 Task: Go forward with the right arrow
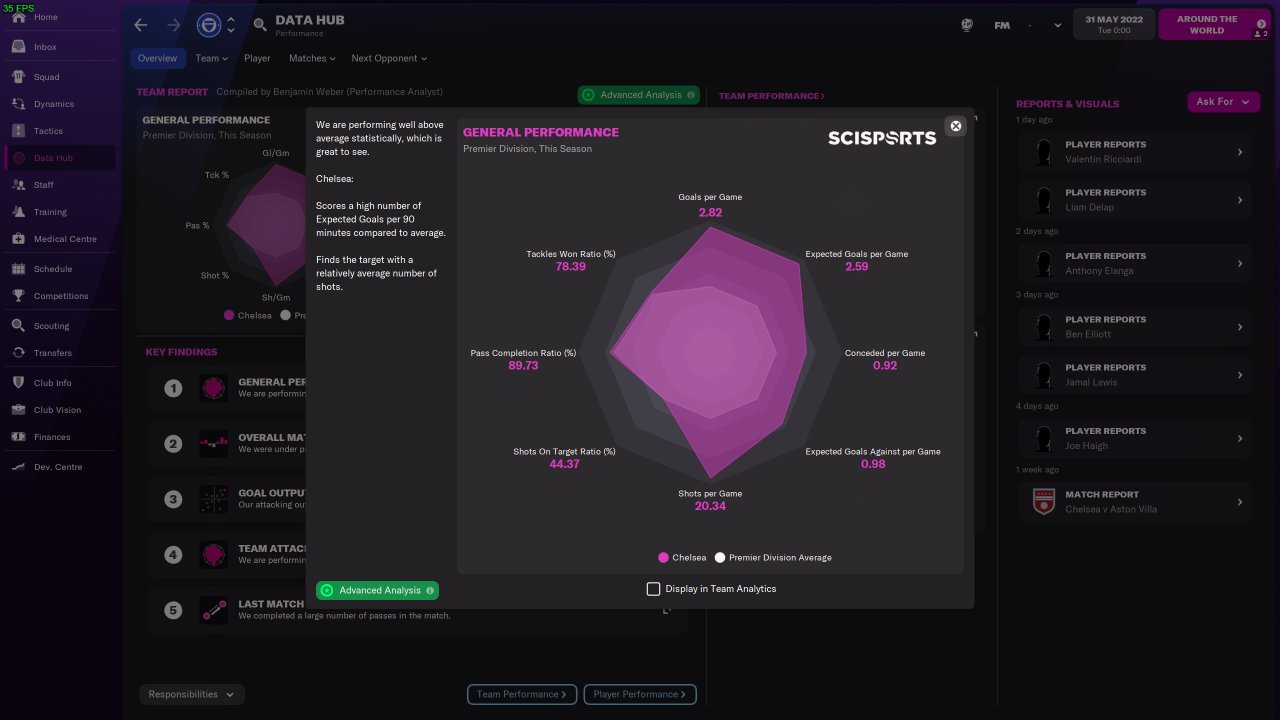pos(174,25)
